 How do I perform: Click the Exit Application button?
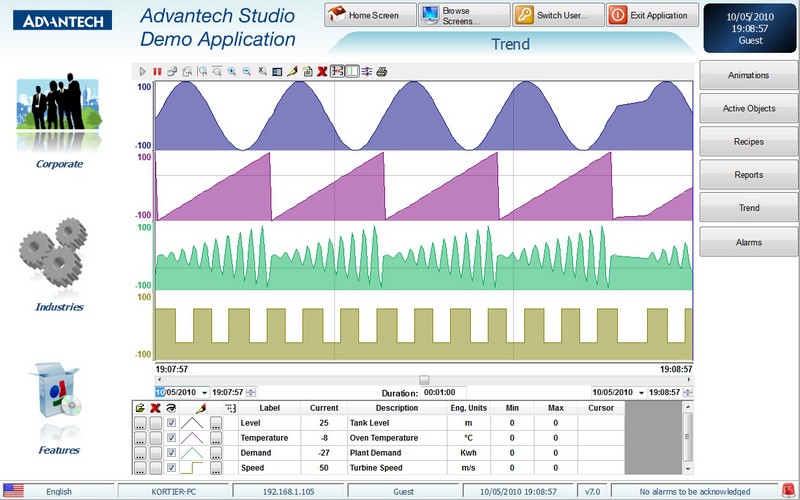[653, 15]
